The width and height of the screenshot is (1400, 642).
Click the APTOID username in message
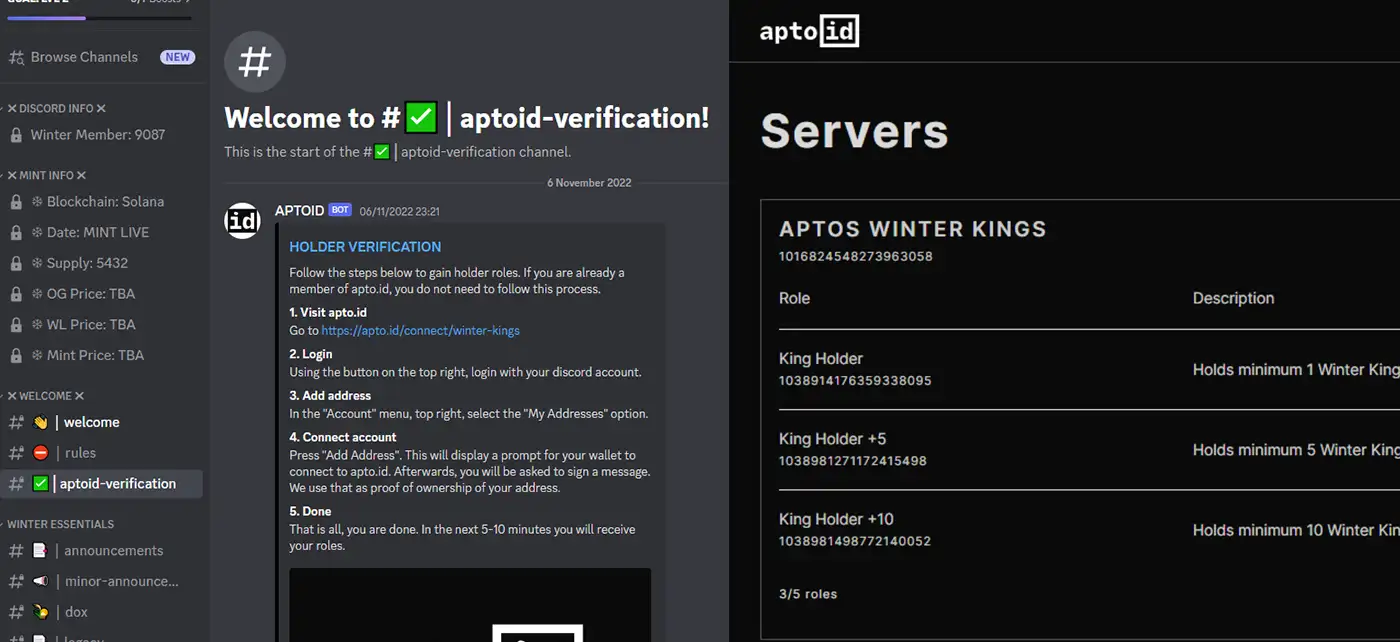pyautogui.click(x=299, y=211)
